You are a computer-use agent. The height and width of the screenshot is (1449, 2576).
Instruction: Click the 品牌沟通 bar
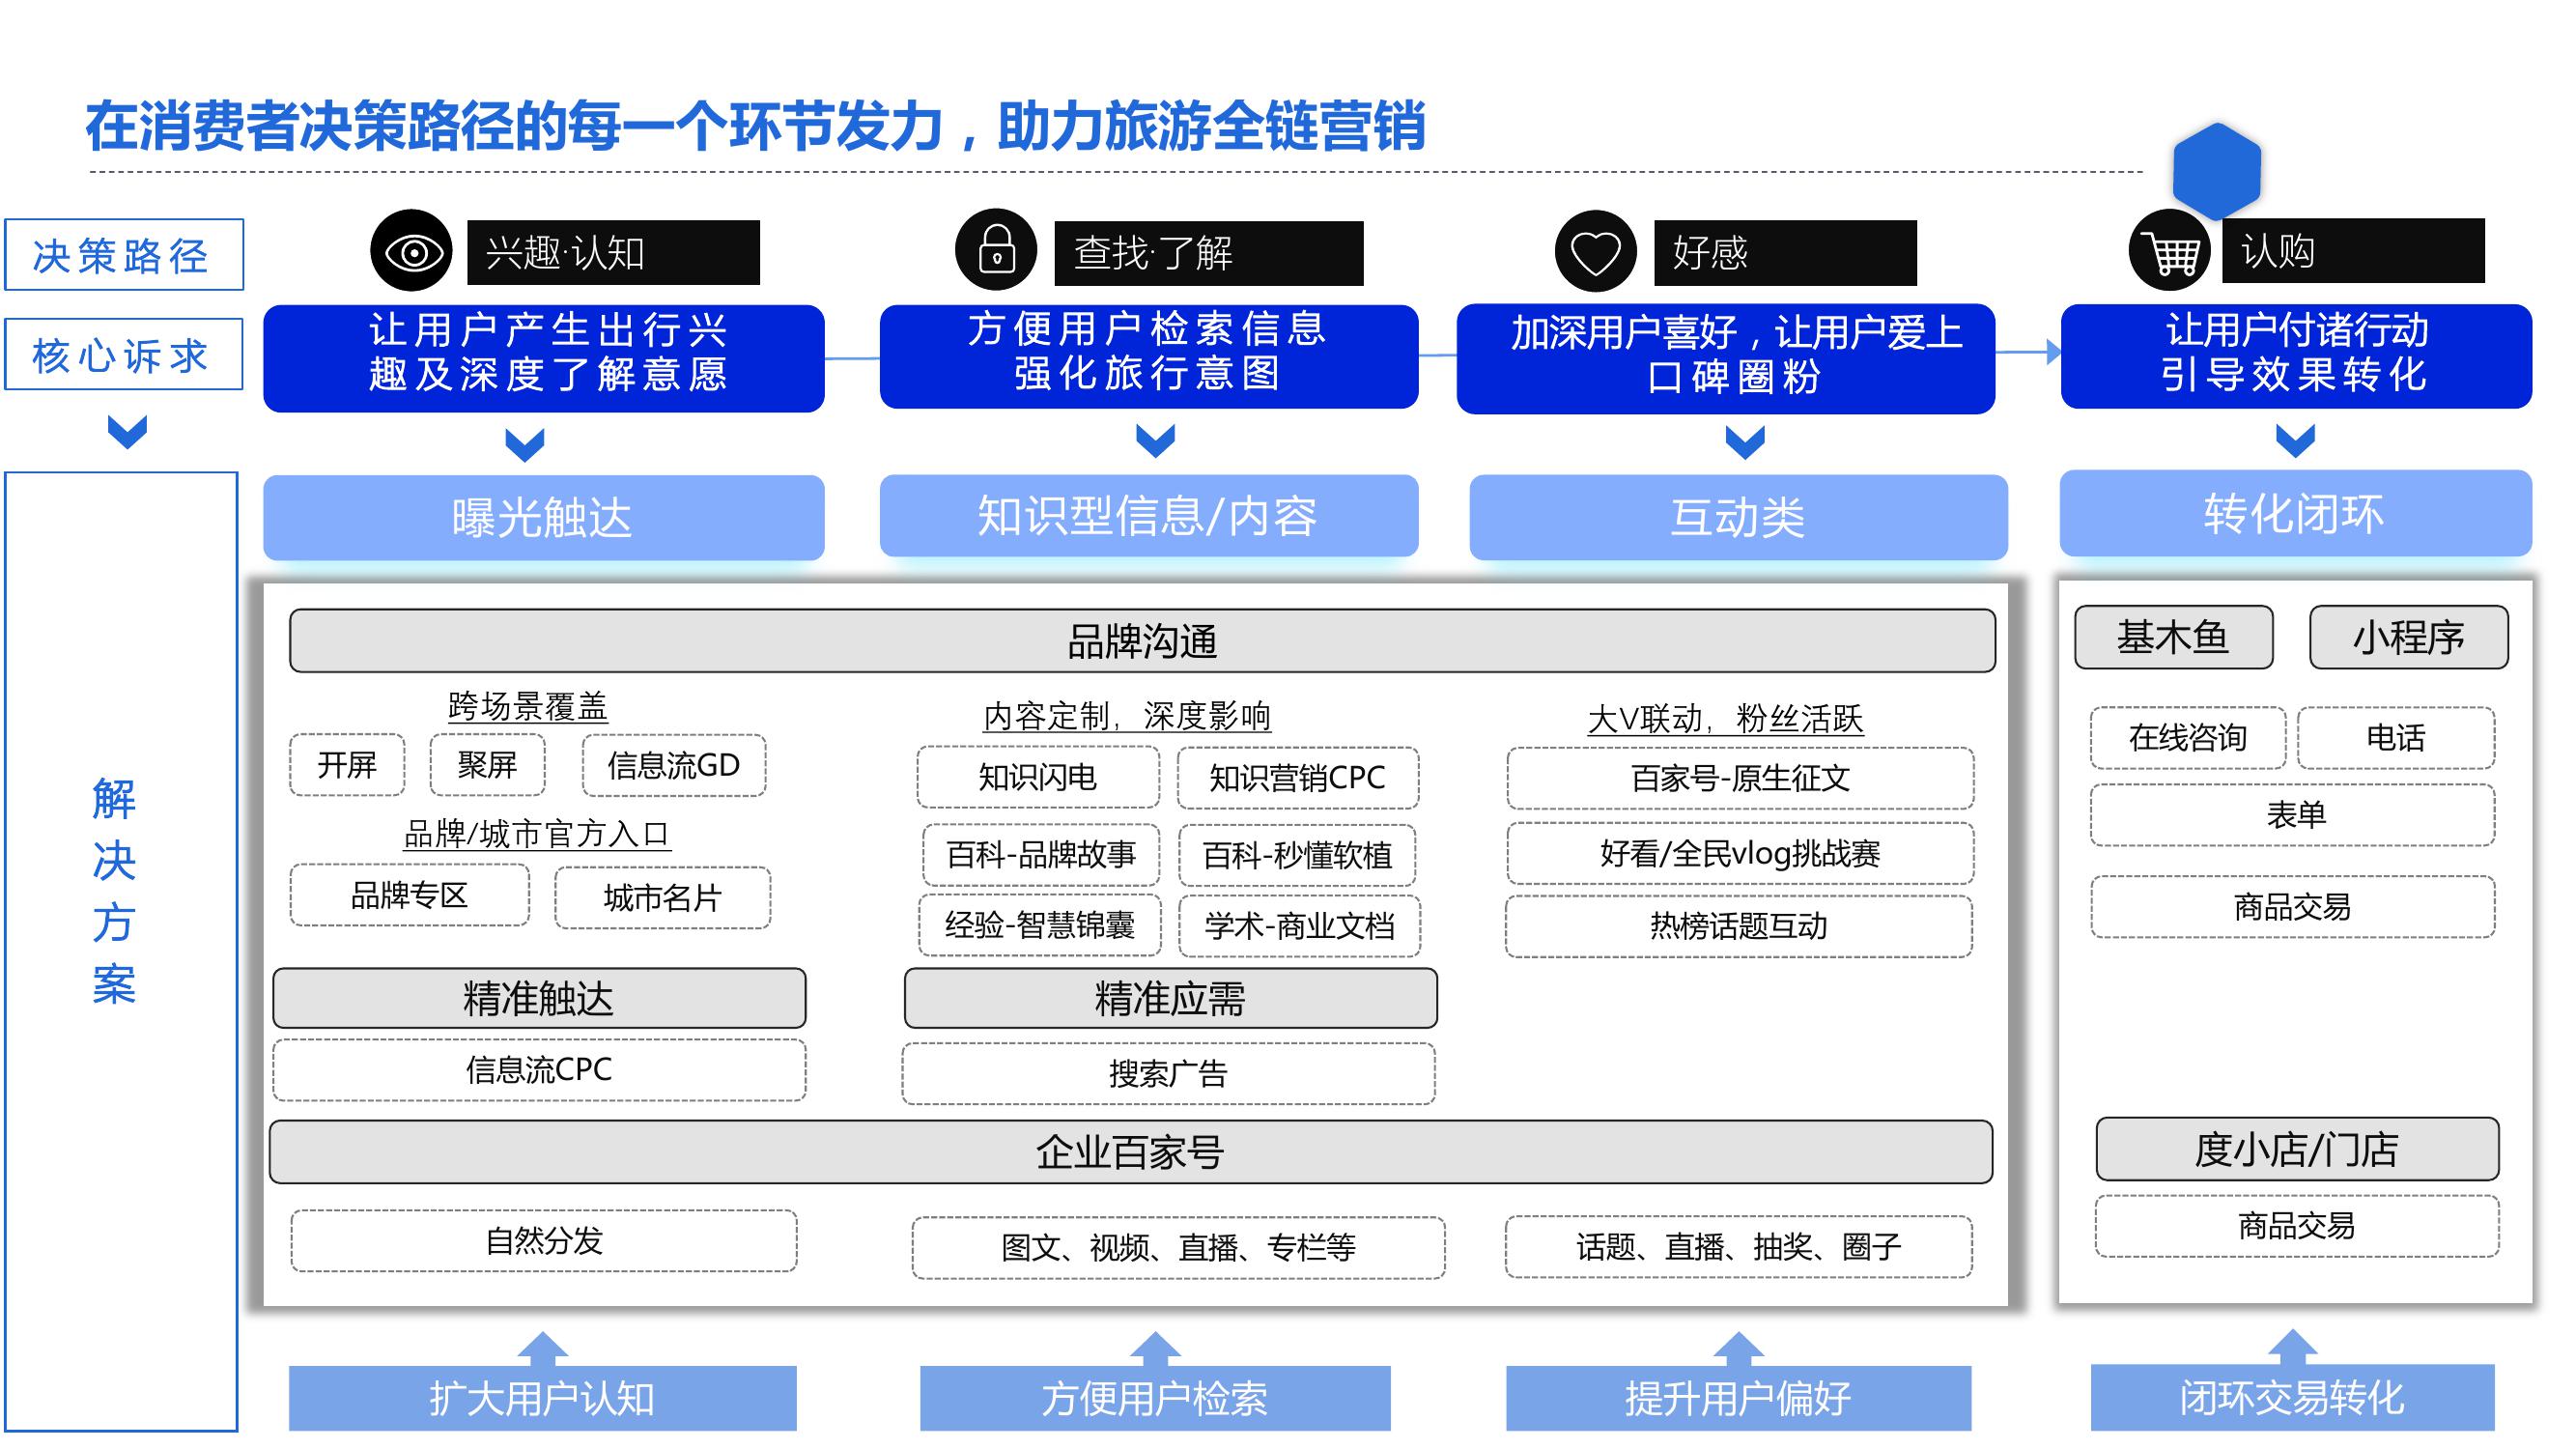coord(1142,640)
